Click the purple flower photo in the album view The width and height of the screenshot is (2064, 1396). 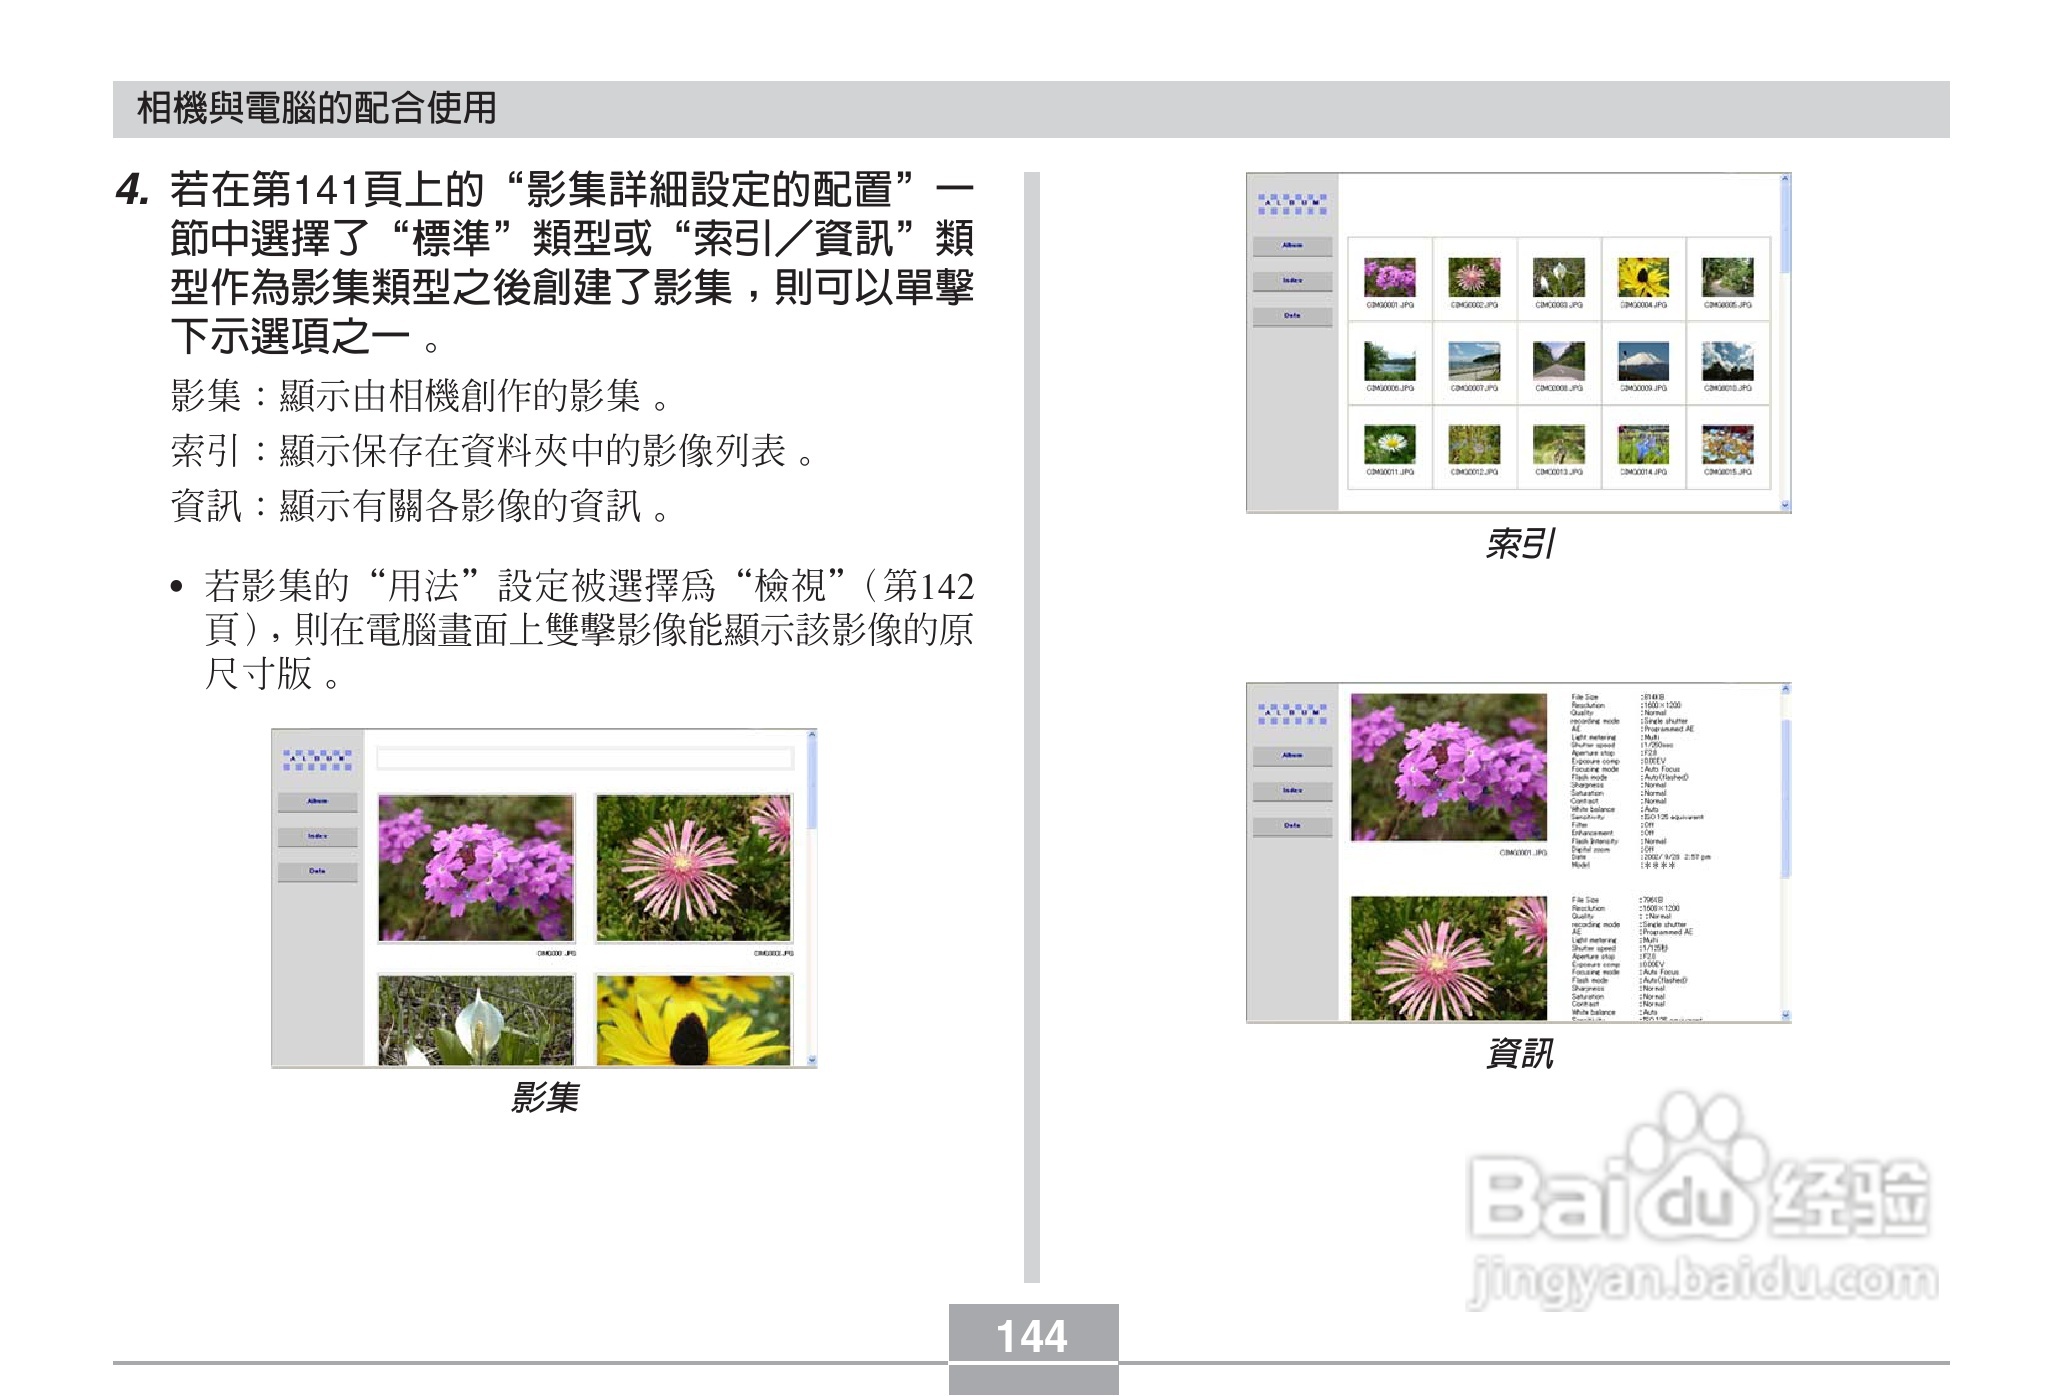tap(476, 867)
